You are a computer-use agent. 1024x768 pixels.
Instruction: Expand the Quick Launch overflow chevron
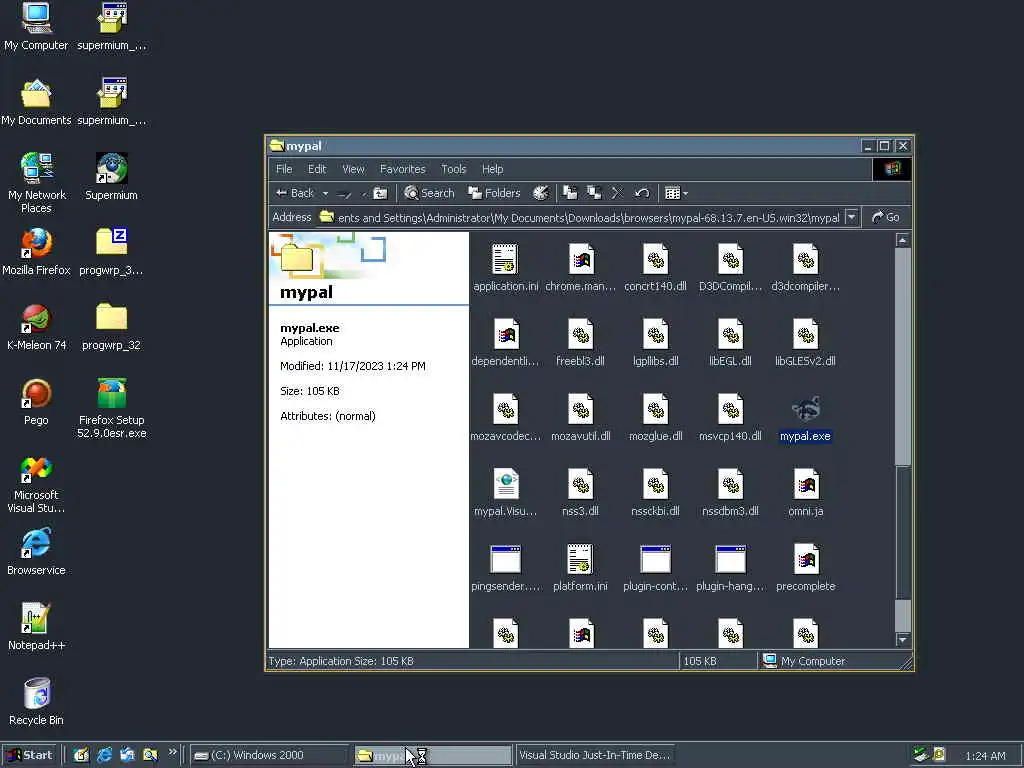172,752
